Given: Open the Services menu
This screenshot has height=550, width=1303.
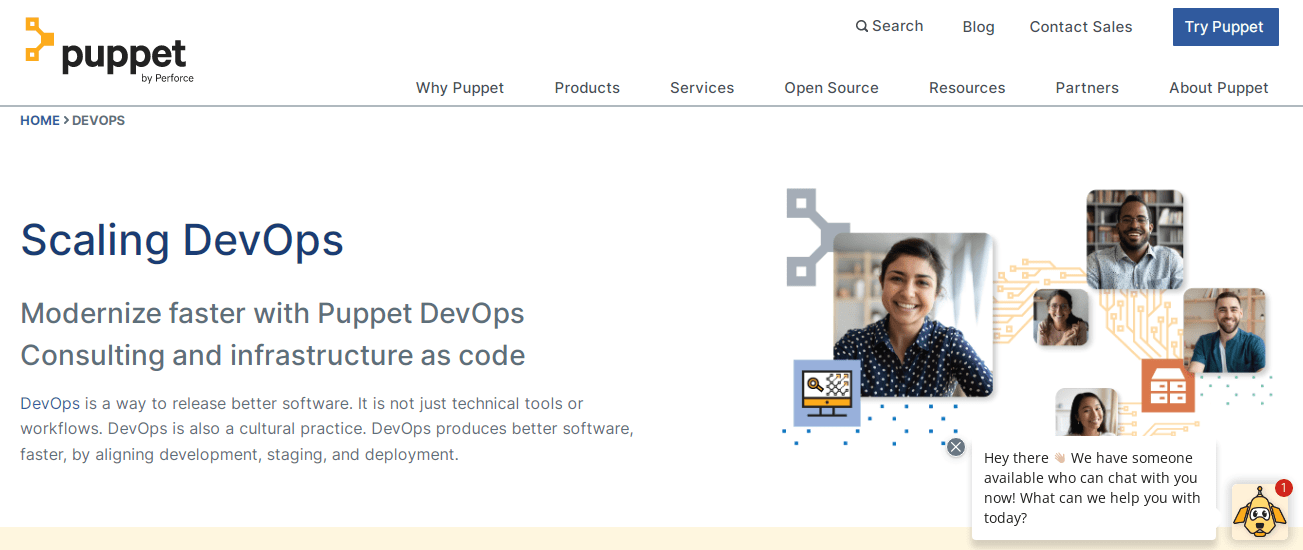Looking at the screenshot, I should pyautogui.click(x=702, y=88).
